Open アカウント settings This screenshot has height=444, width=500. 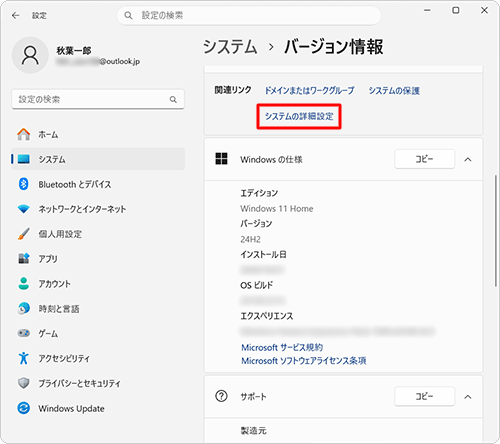pyautogui.click(x=98, y=284)
